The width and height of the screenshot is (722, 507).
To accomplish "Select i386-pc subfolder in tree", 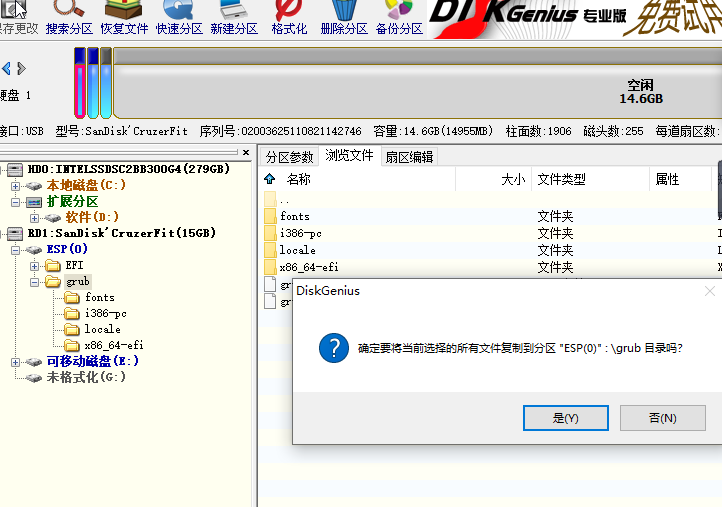I will (105, 314).
